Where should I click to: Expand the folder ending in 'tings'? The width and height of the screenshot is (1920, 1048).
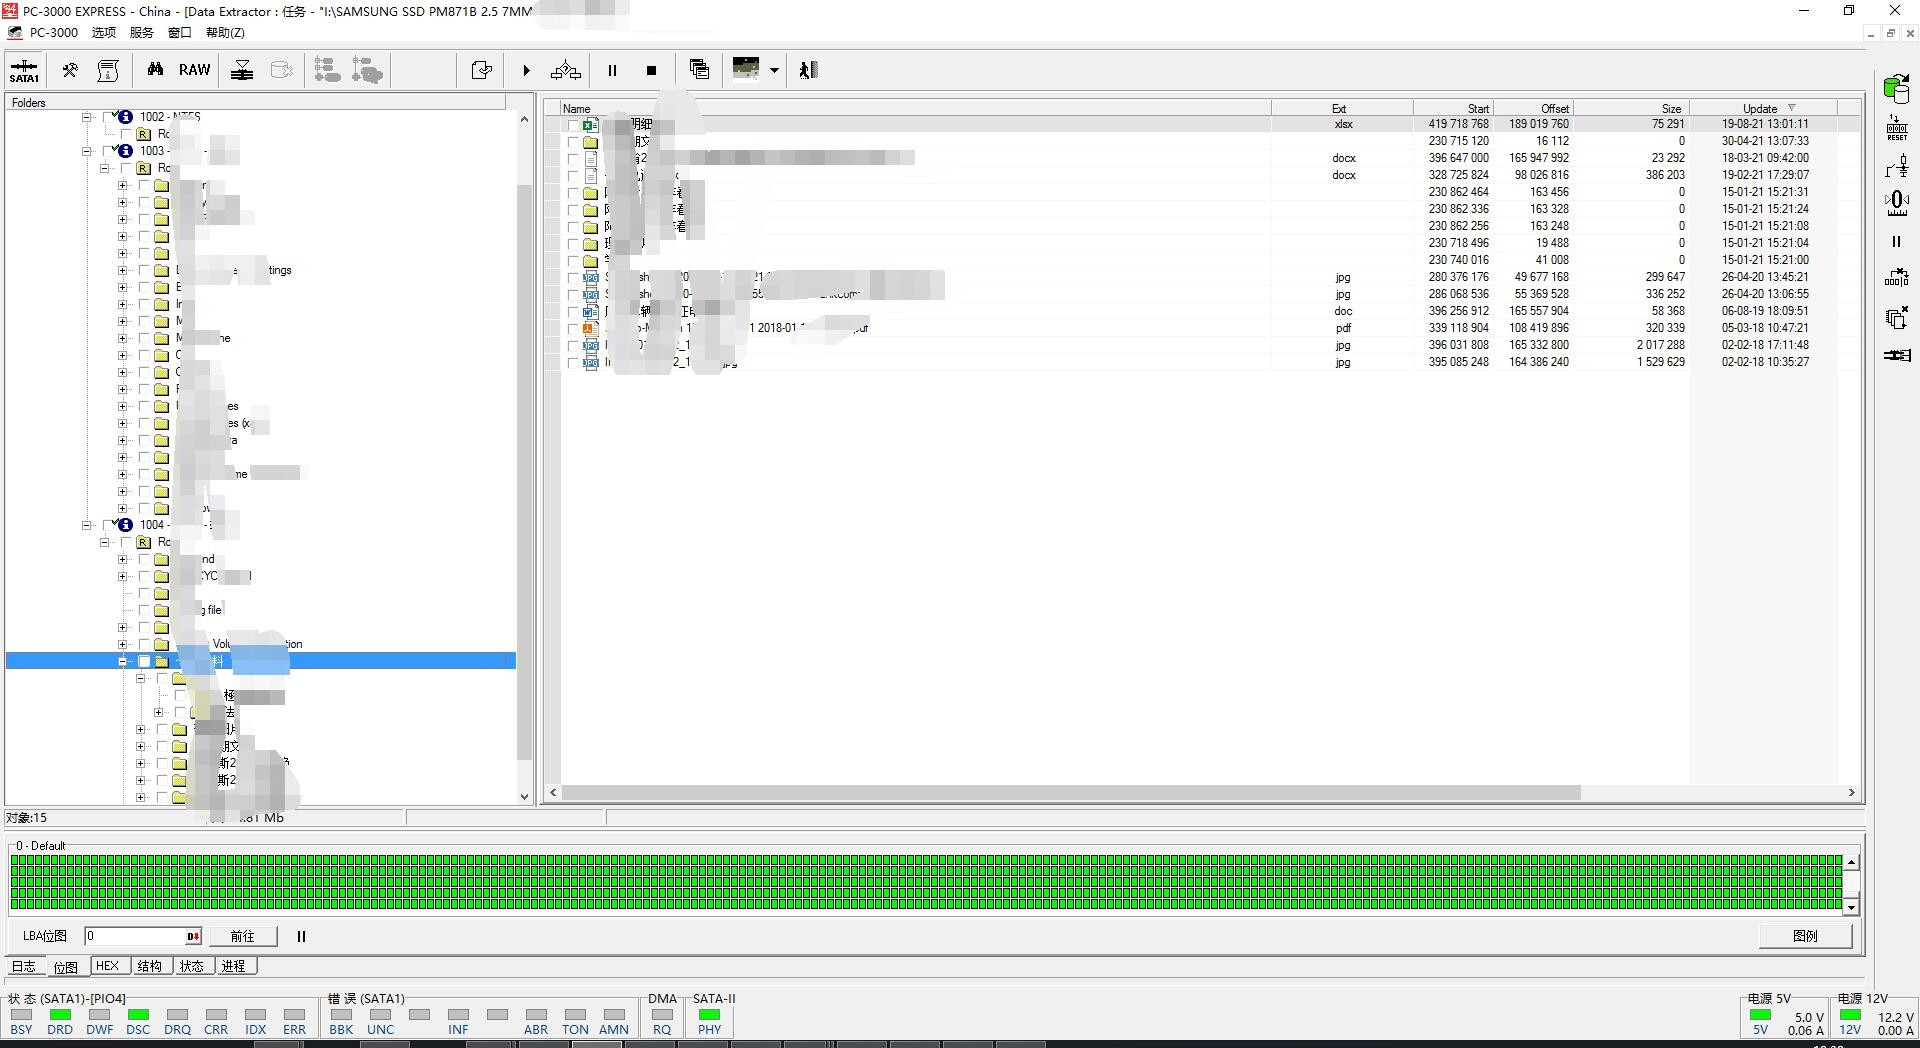[x=123, y=270]
